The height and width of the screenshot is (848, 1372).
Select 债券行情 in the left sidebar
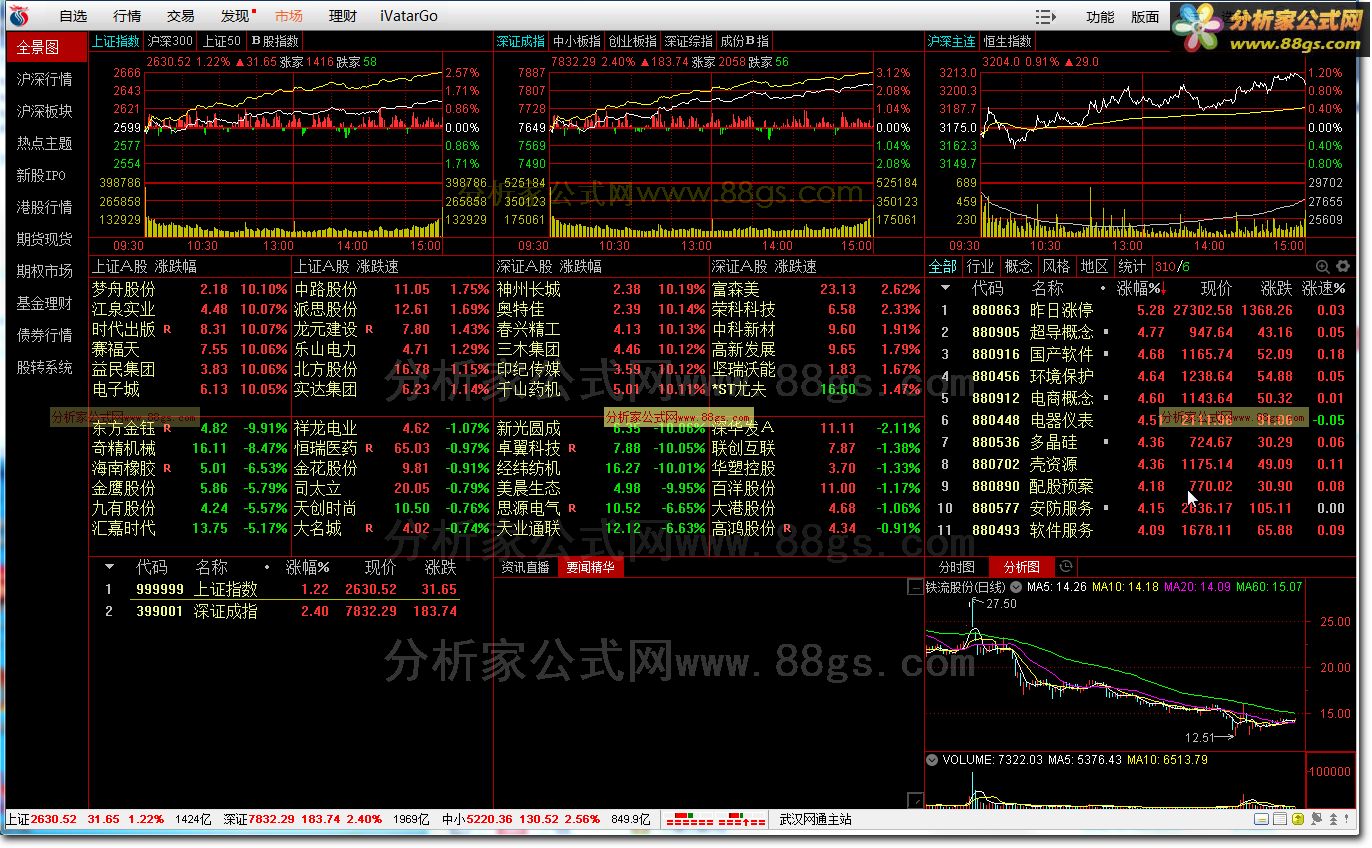(44, 335)
